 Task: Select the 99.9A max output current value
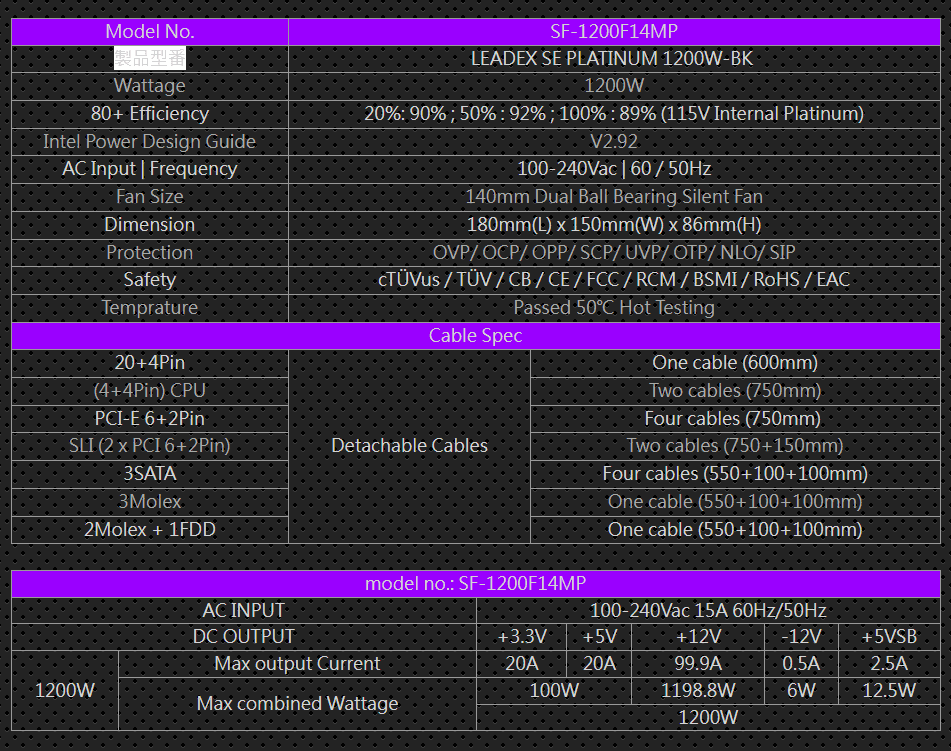pos(699,663)
